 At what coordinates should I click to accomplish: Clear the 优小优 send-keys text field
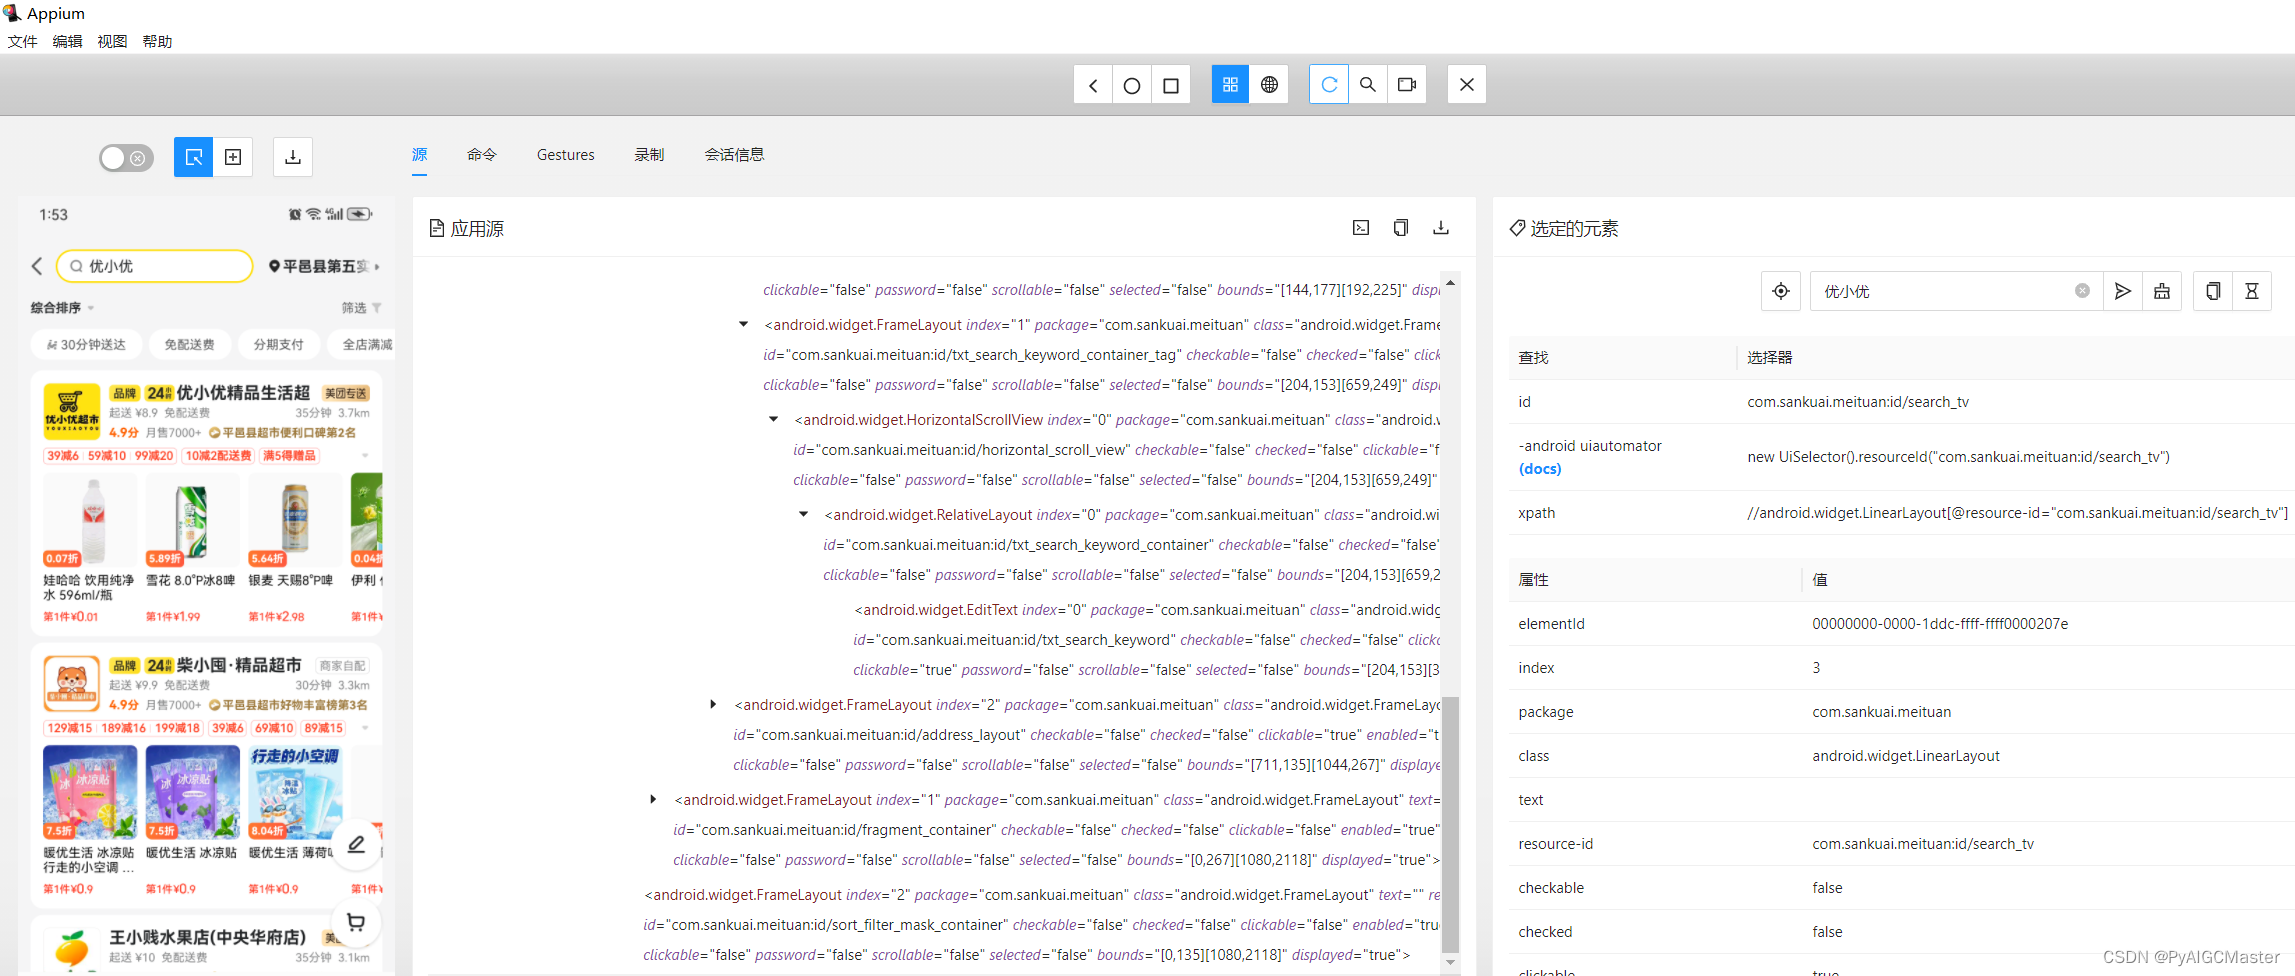click(2082, 291)
